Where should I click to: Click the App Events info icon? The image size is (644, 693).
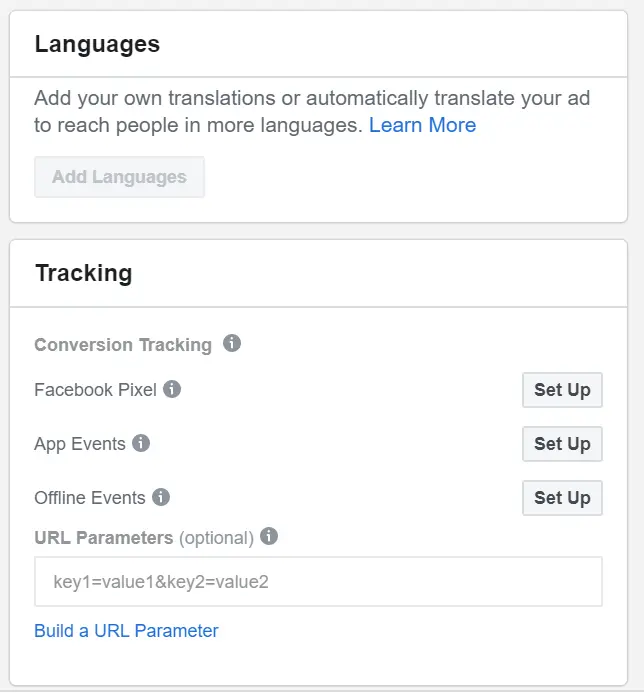click(141, 443)
